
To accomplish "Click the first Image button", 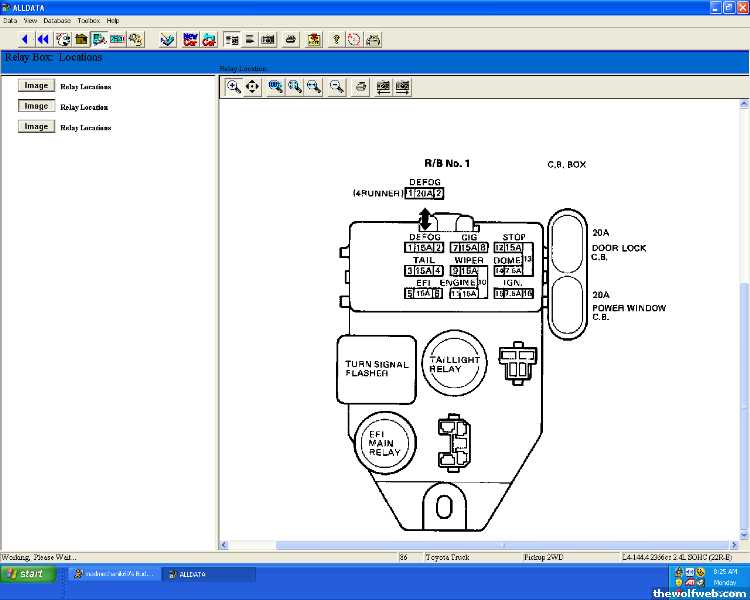I will (36, 86).
